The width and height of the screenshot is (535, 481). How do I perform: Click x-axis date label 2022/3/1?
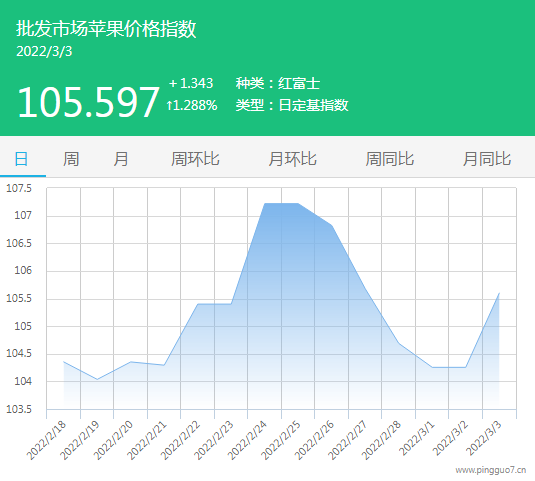[417, 438]
